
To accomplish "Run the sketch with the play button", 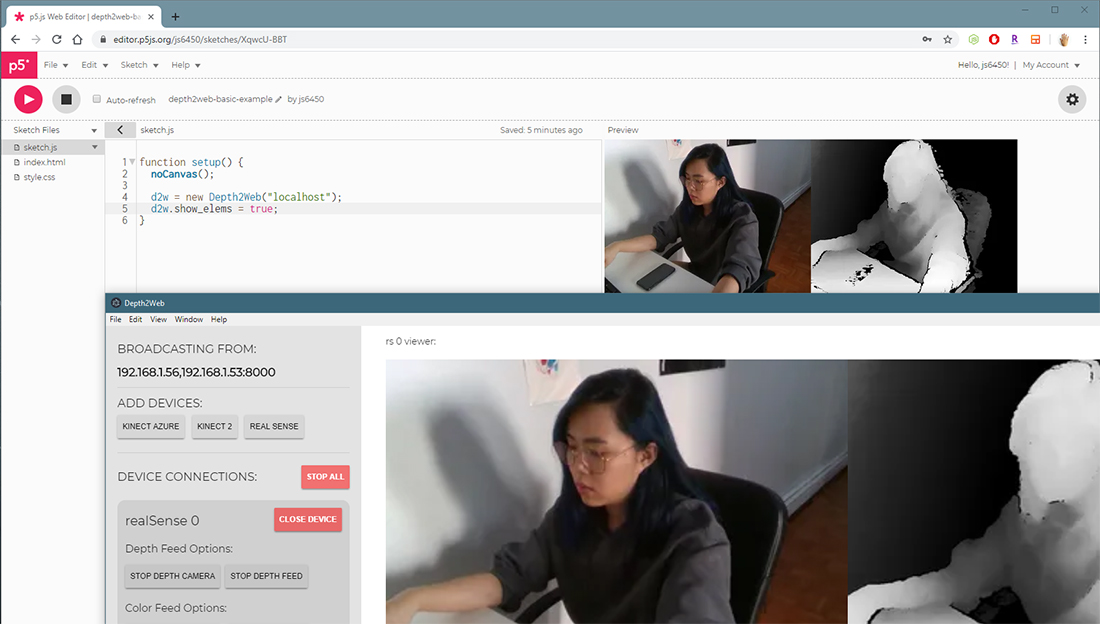I will (28, 99).
